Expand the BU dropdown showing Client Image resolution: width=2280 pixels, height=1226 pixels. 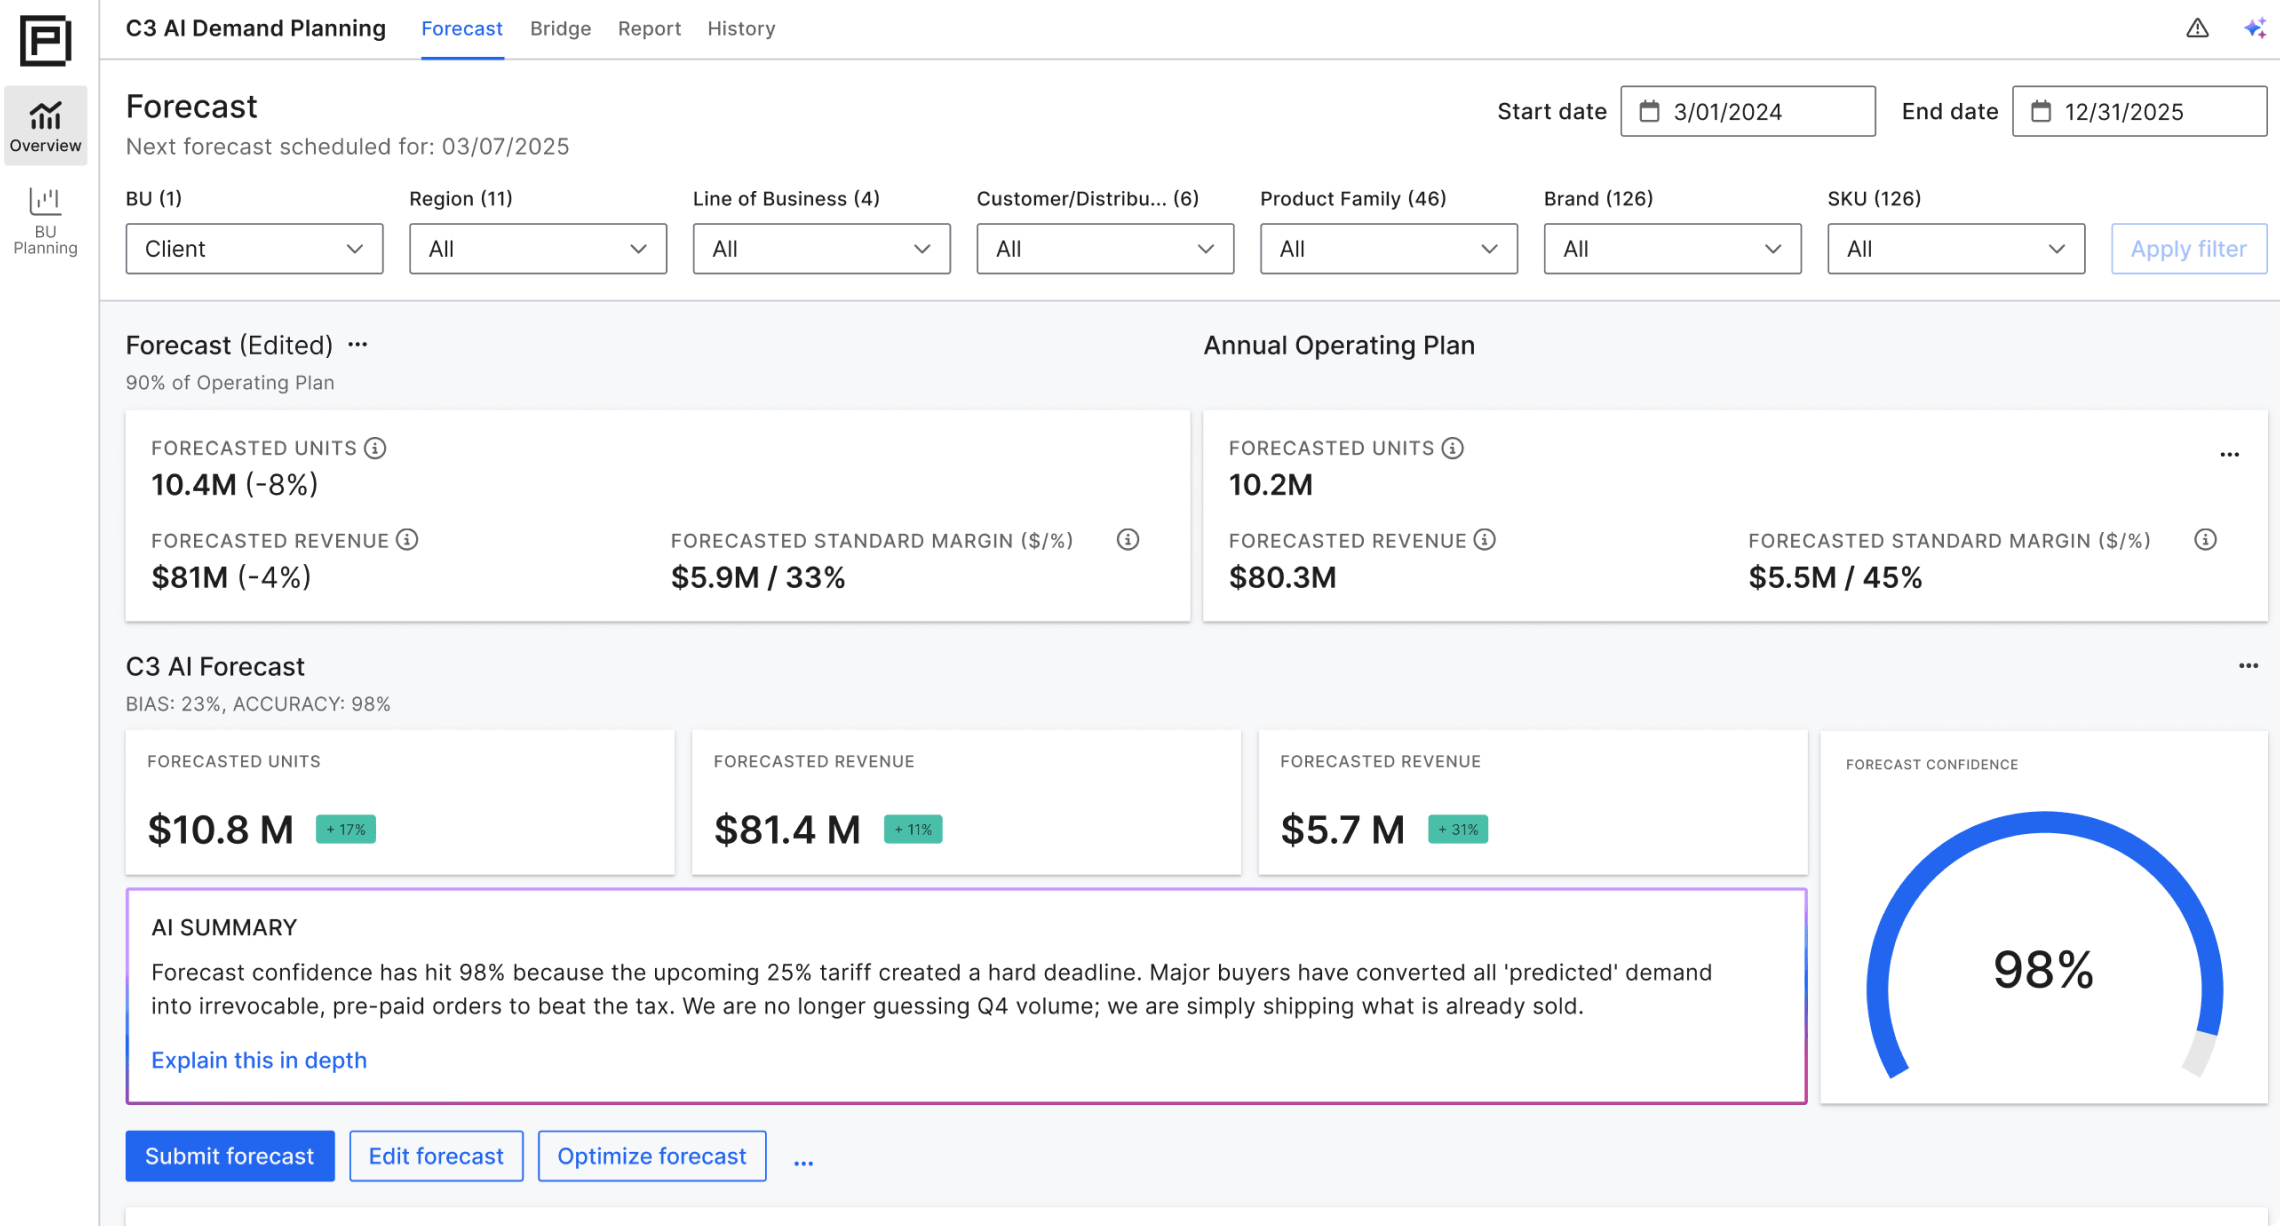[x=254, y=249]
